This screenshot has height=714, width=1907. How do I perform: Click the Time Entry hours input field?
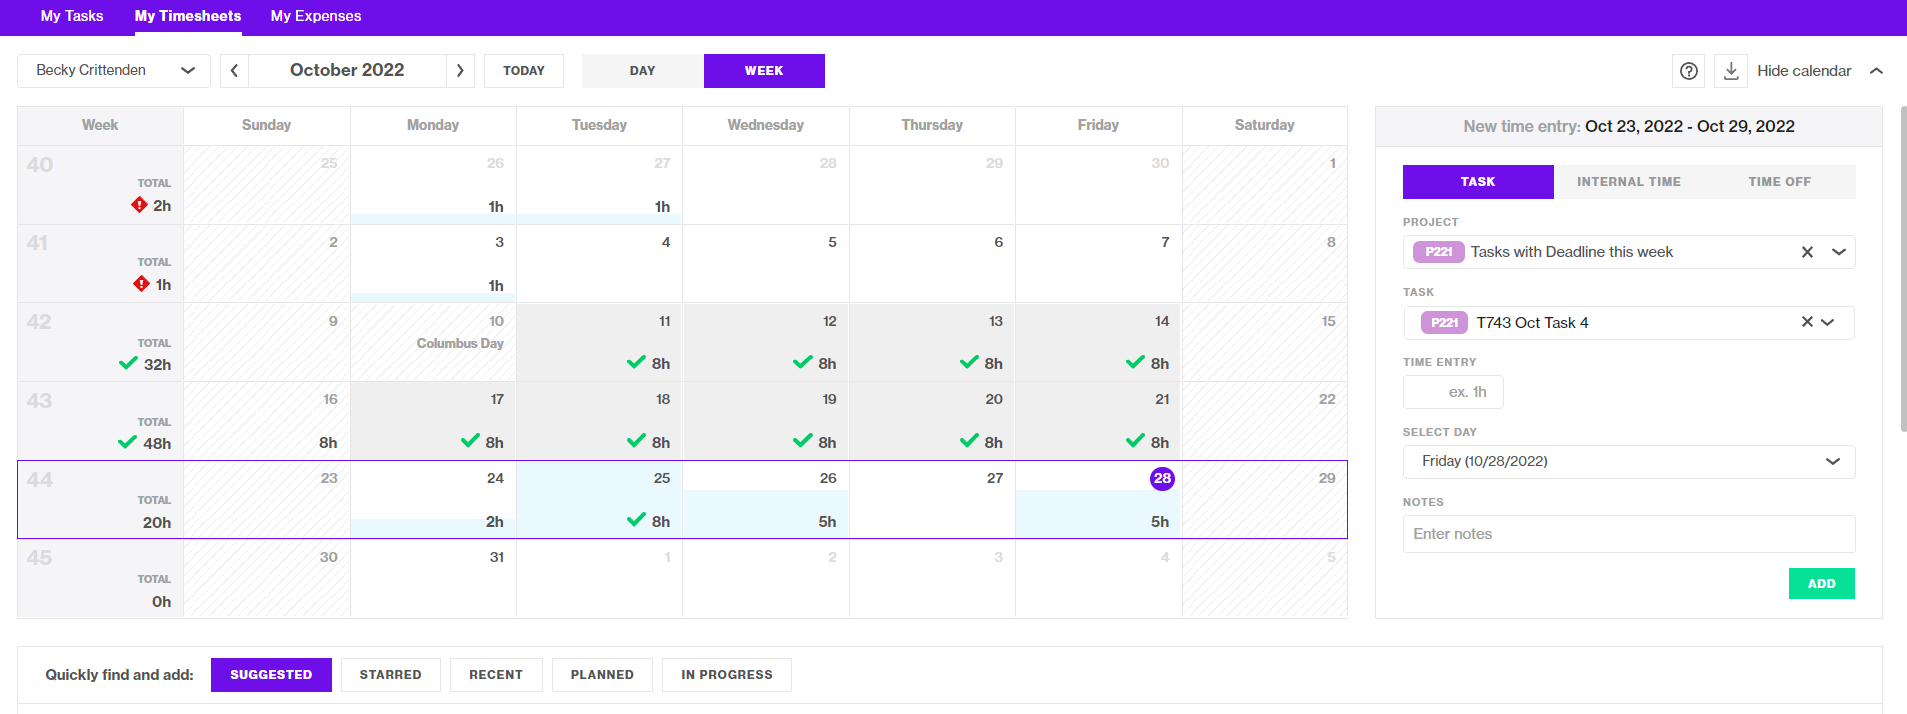click(x=1453, y=392)
